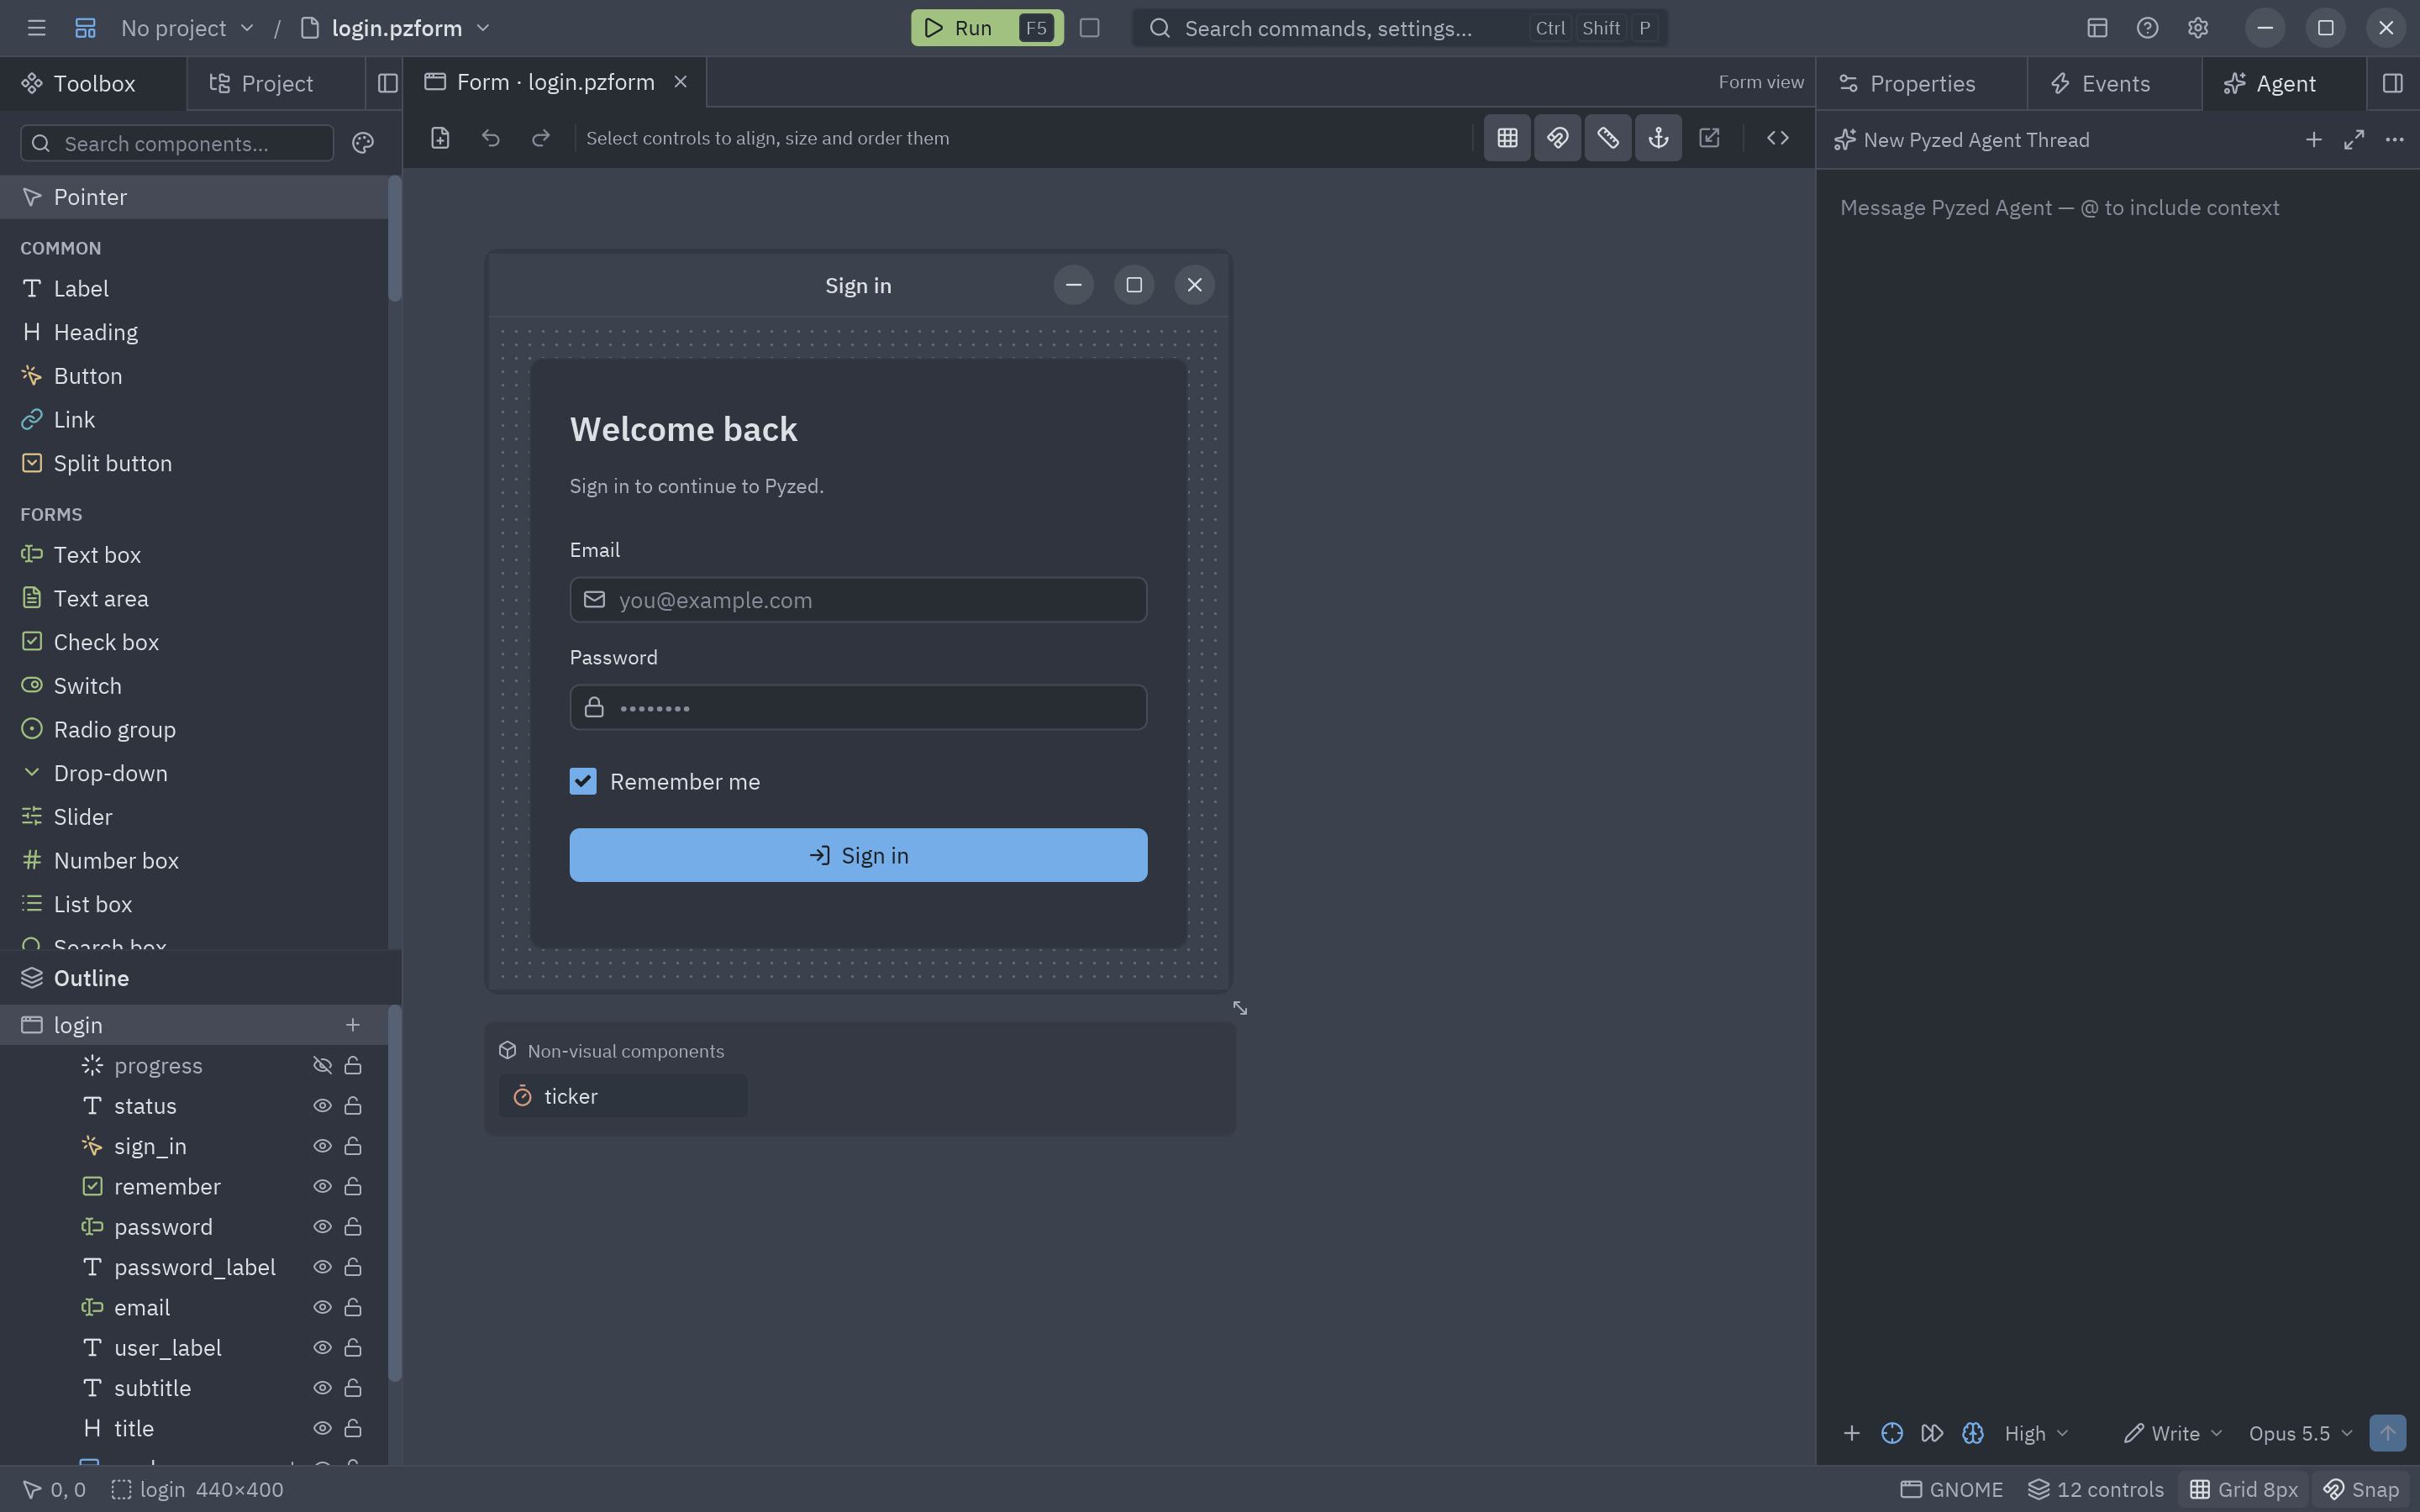Open form in external preview icon

[1709, 138]
